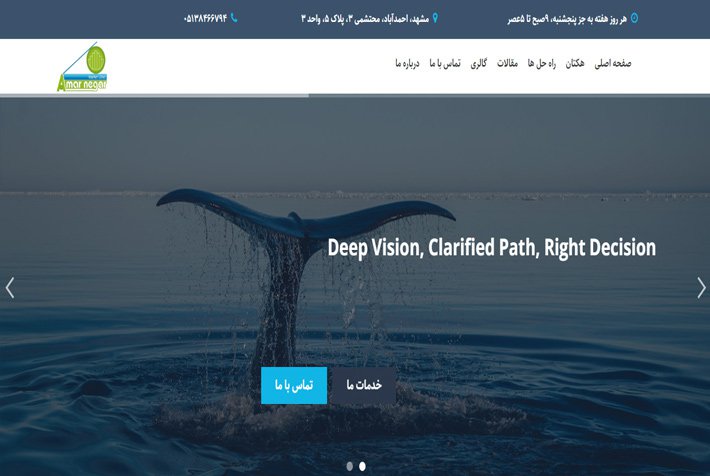
Task: Click the clock icon beside working hours
Action: [x=634, y=18]
